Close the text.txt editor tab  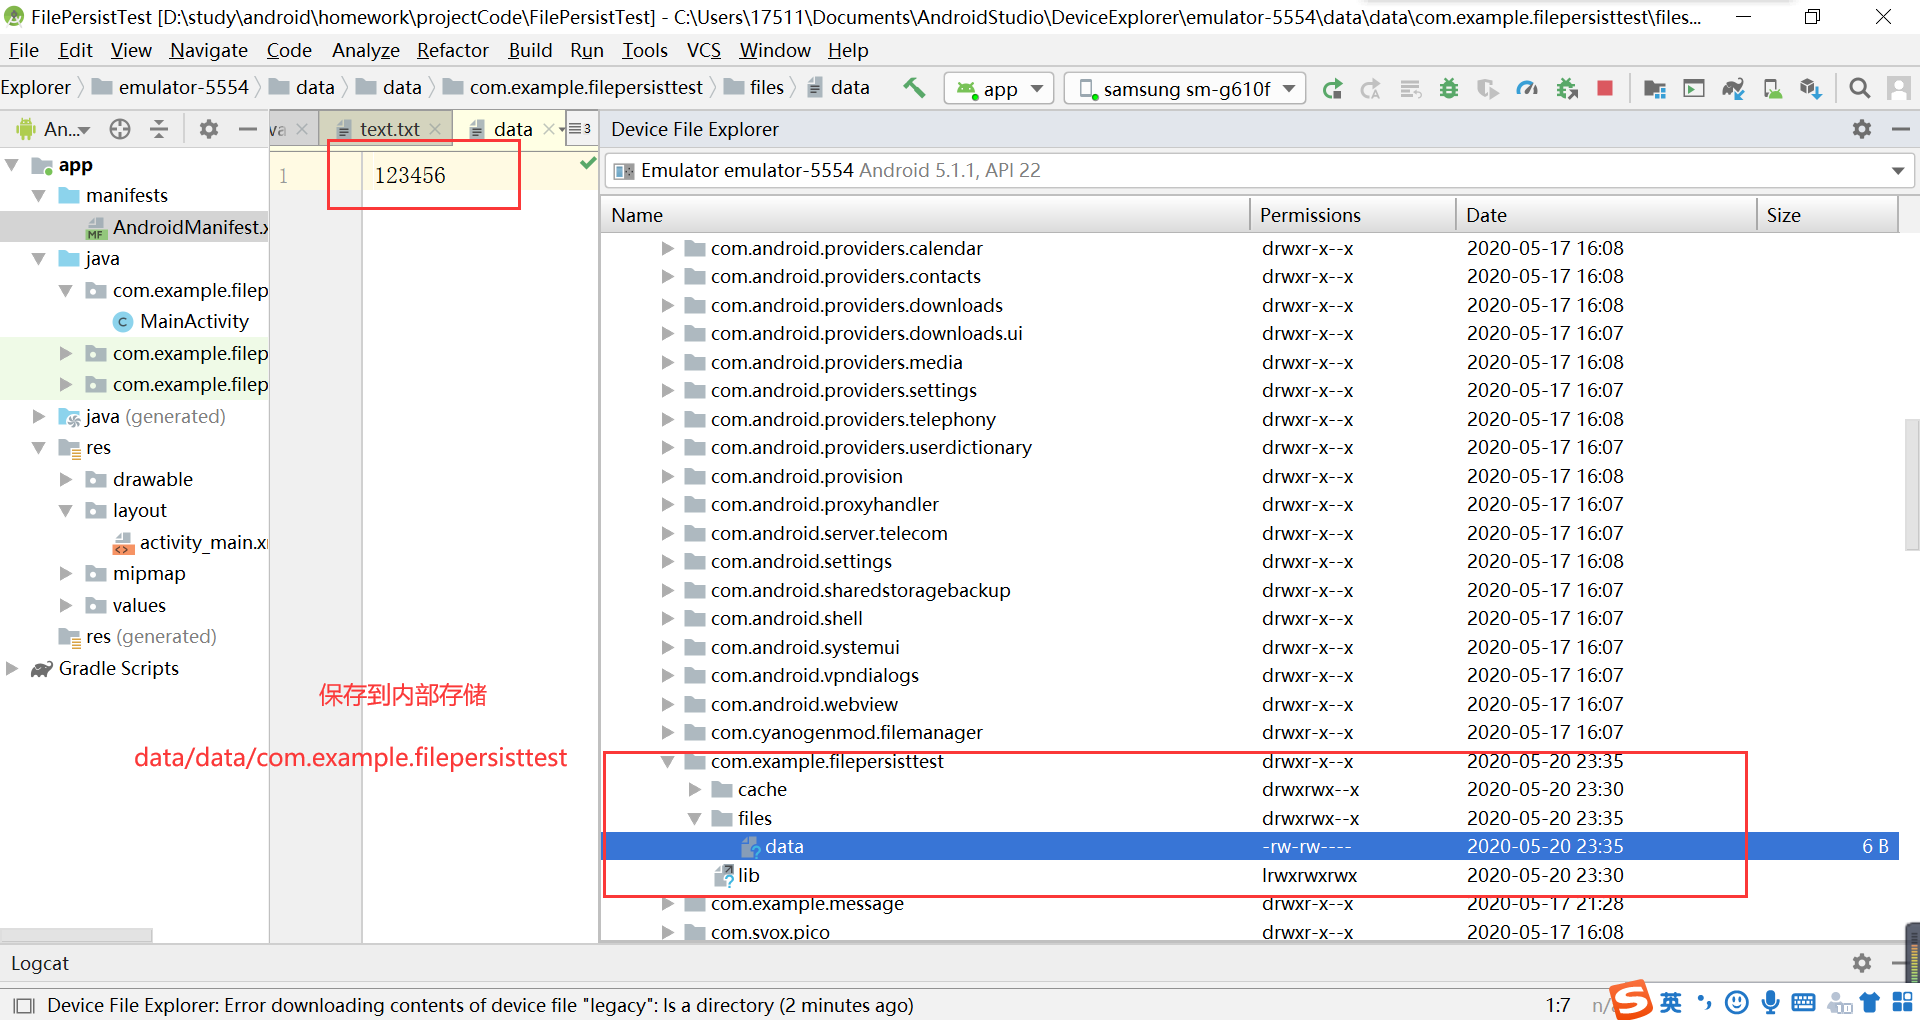click(x=435, y=129)
